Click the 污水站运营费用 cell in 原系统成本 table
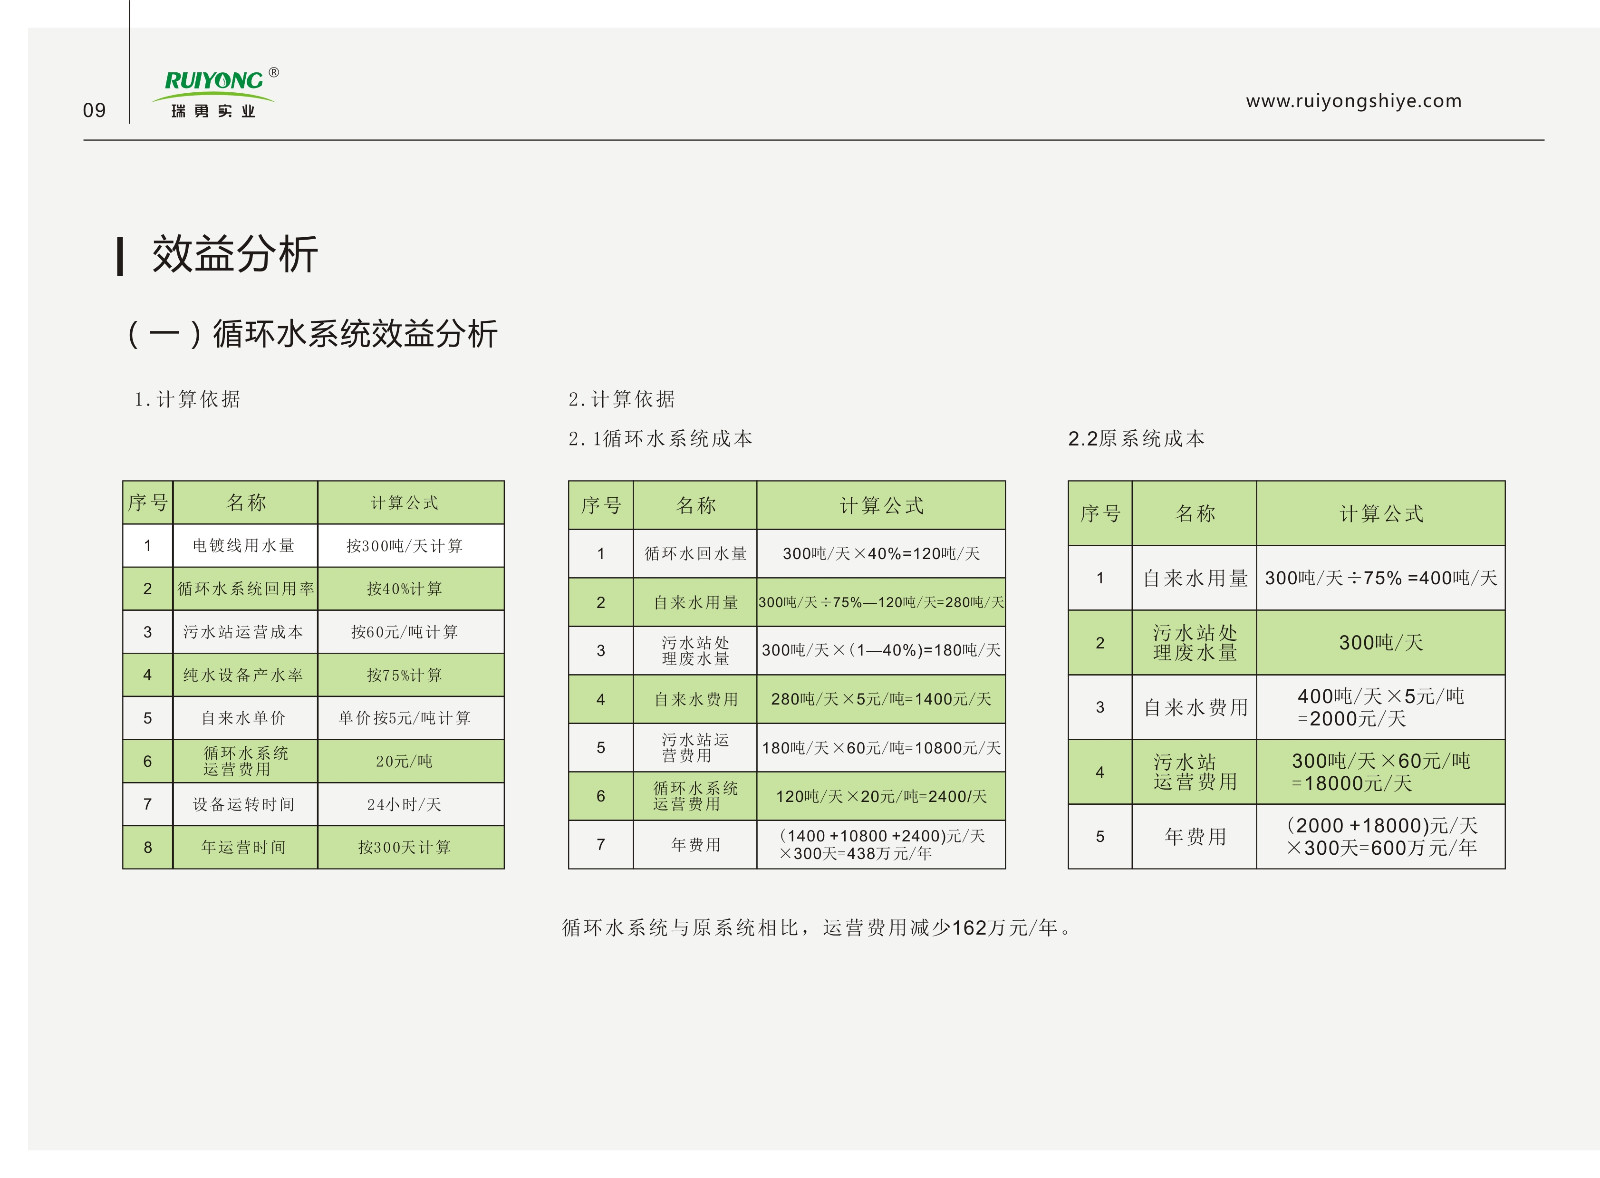 [x=1194, y=772]
